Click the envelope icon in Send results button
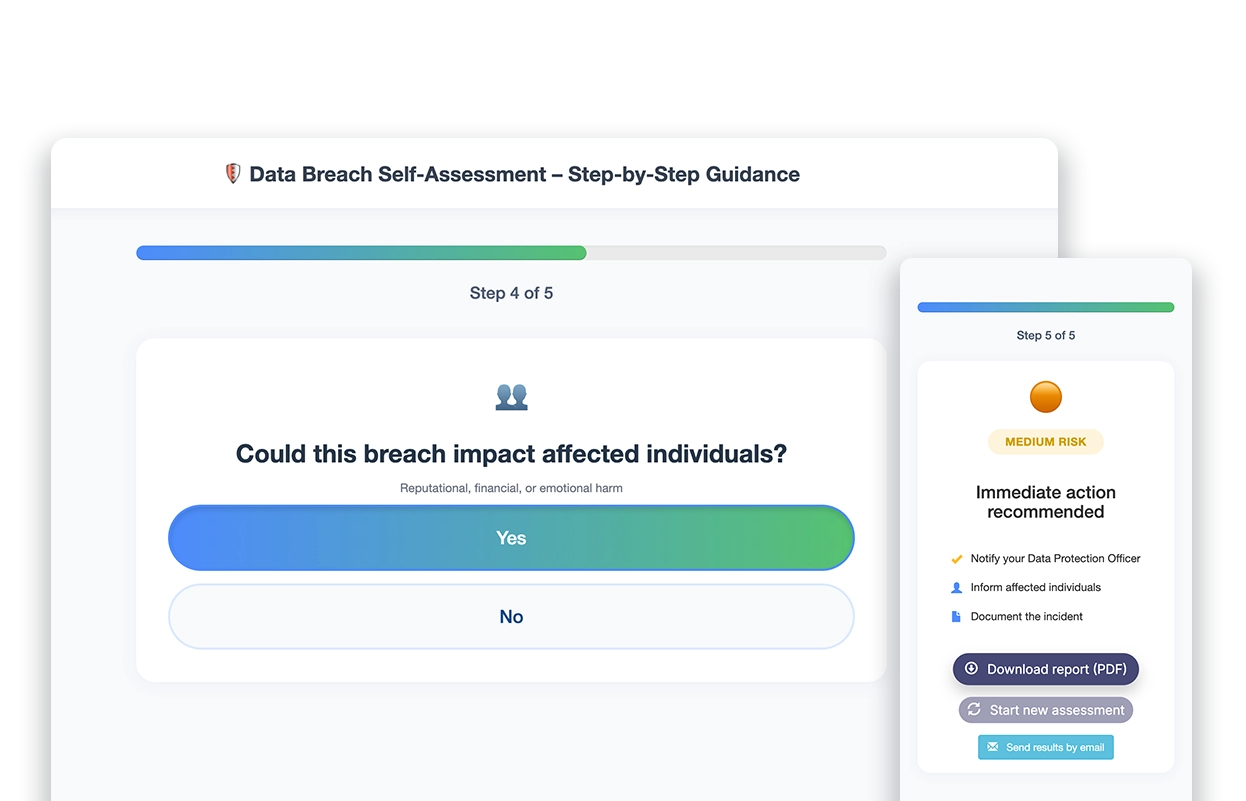Screen dimensions: 1246x801 [x=993, y=747]
